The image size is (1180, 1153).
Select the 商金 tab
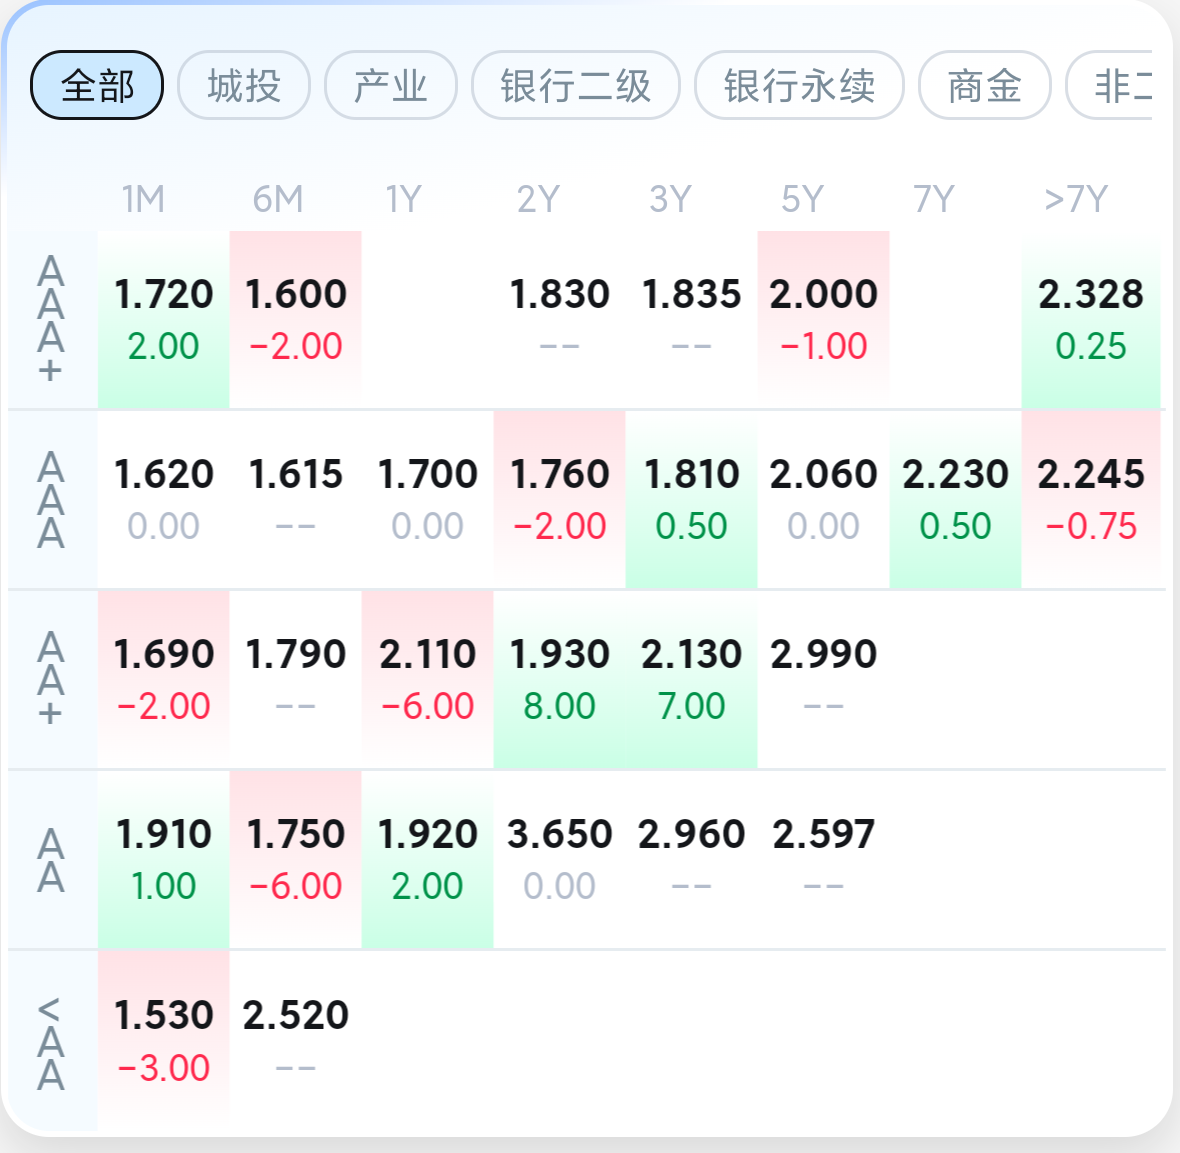984,85
